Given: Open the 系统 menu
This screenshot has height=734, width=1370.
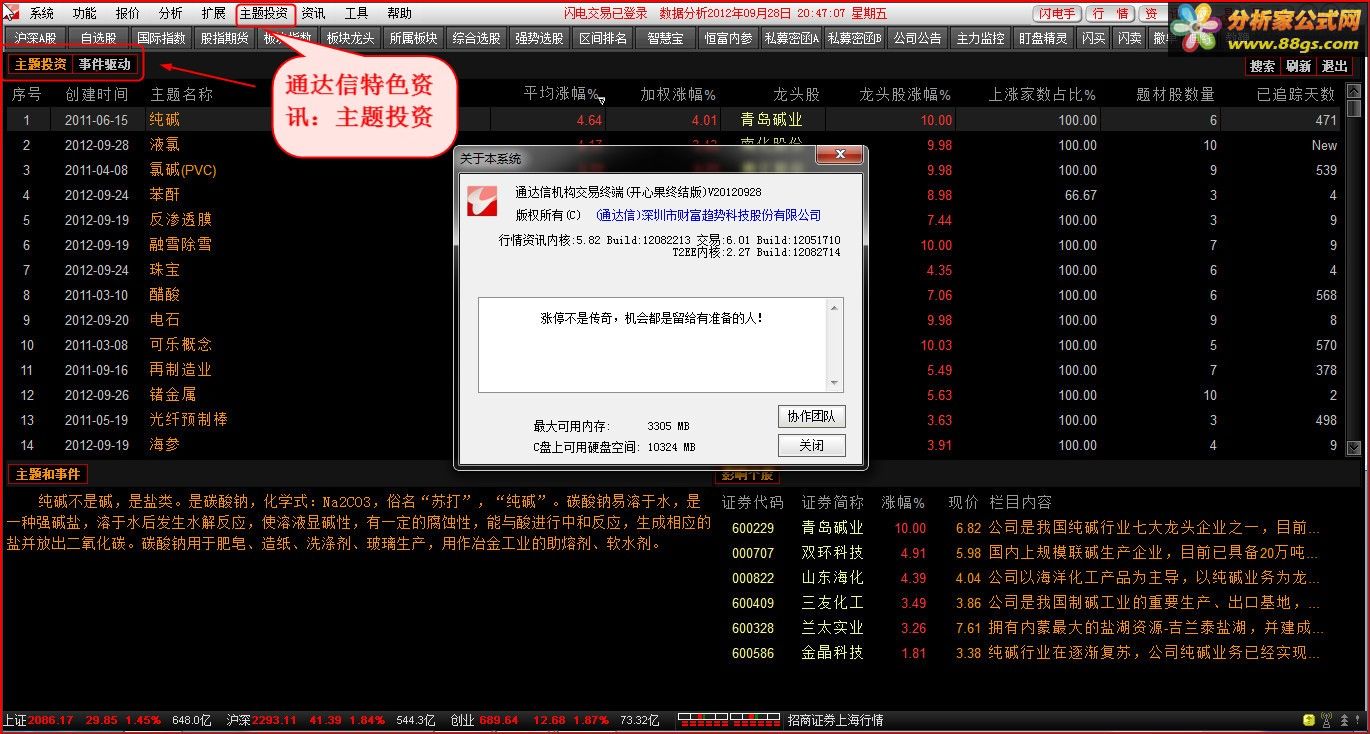Looking at the screenshot, I should tap(42, 13).
